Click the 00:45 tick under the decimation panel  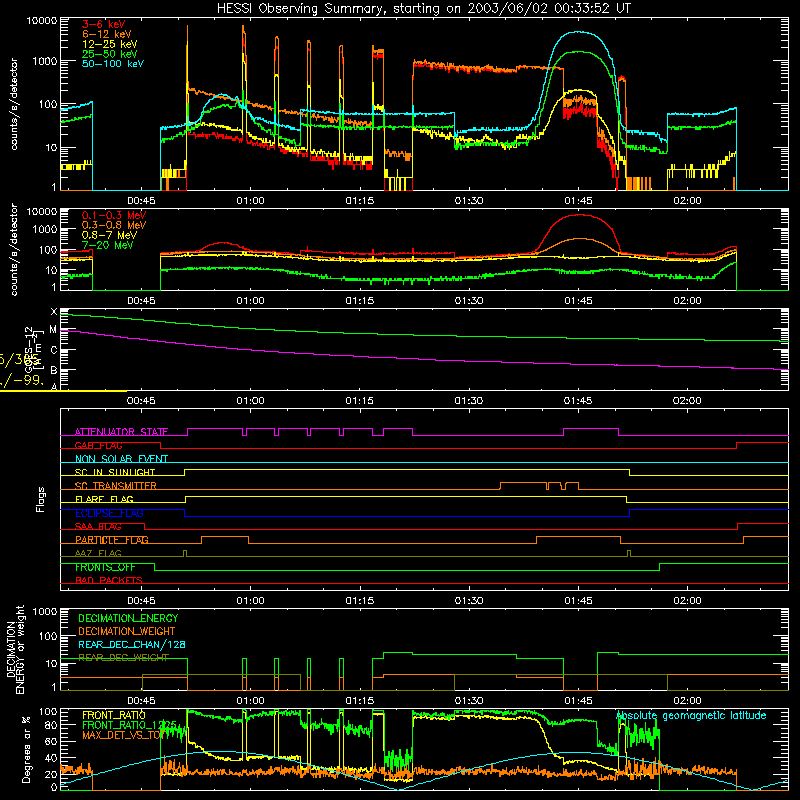[141, 701]
